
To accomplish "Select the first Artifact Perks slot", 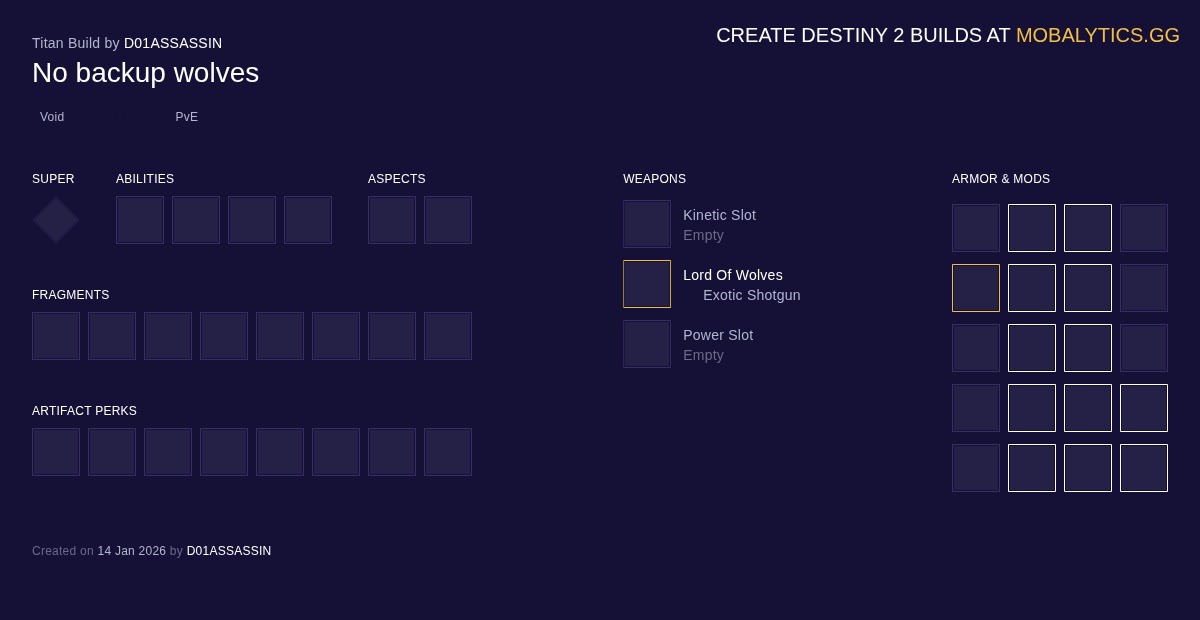I will 56,452.
